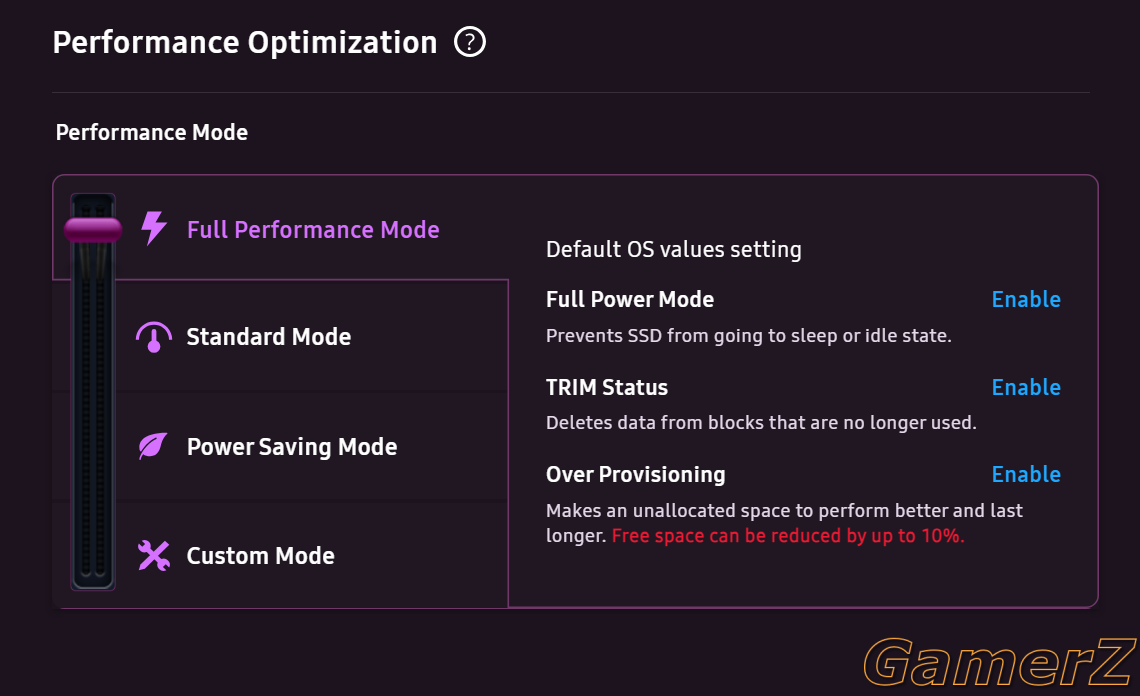Open the Performance Optimization help question mark icon
Viewport: 1140px width, 696px height.
click(470, 41)
